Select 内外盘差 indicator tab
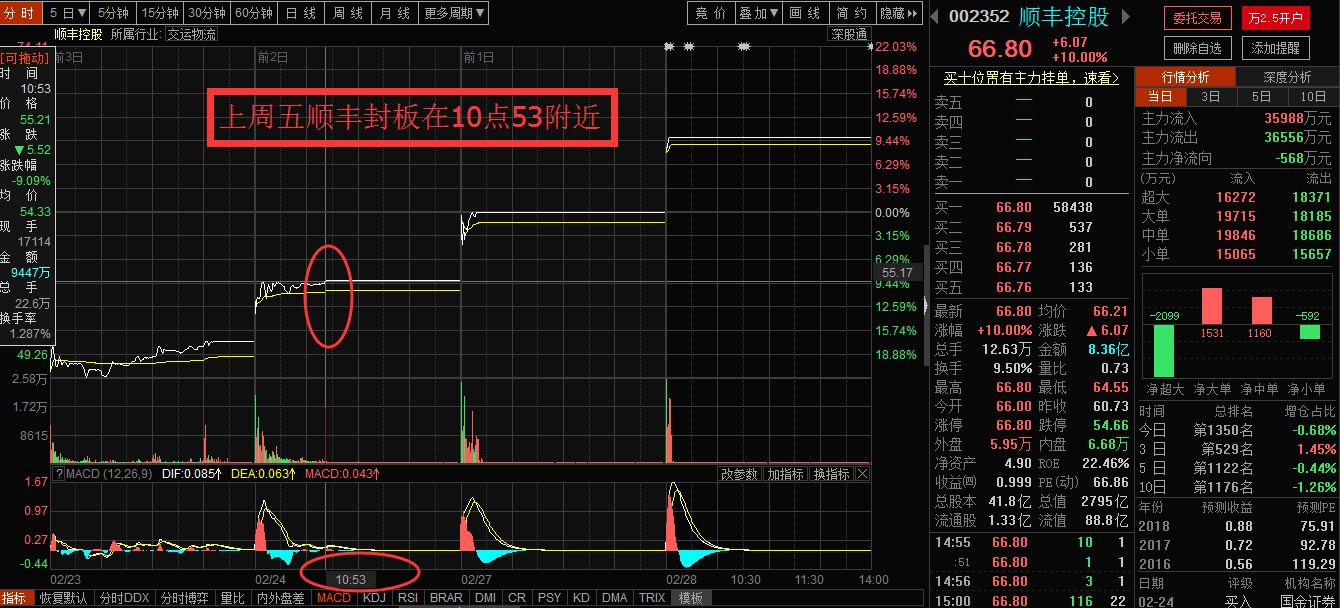1340x608 pixels. [281, 598]
